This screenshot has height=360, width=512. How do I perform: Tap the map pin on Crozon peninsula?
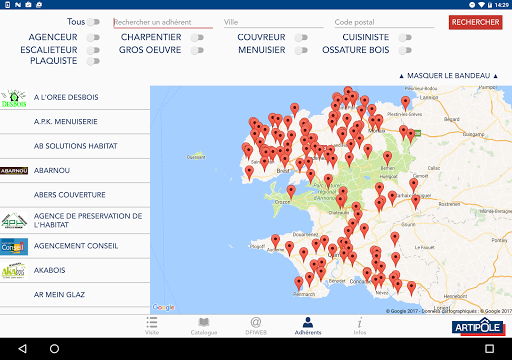[291, 192]
